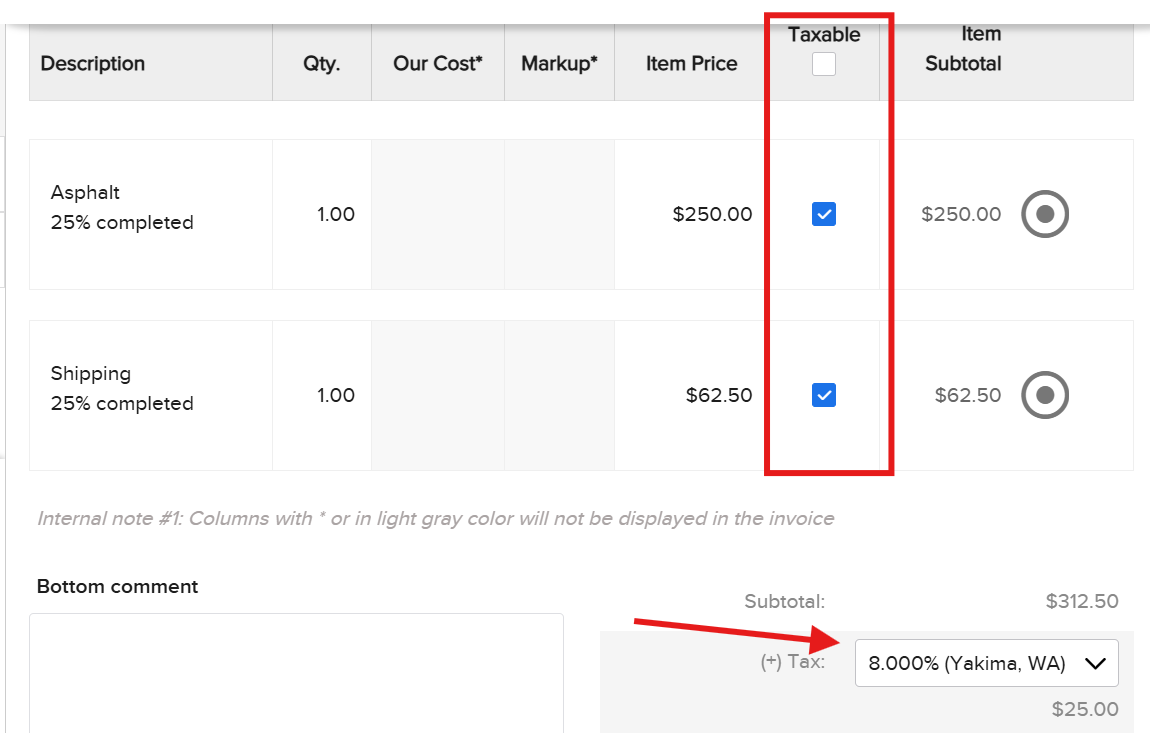Click the $62.50 Shipping price field
1150x733 pixels.
tap(720, 395)
